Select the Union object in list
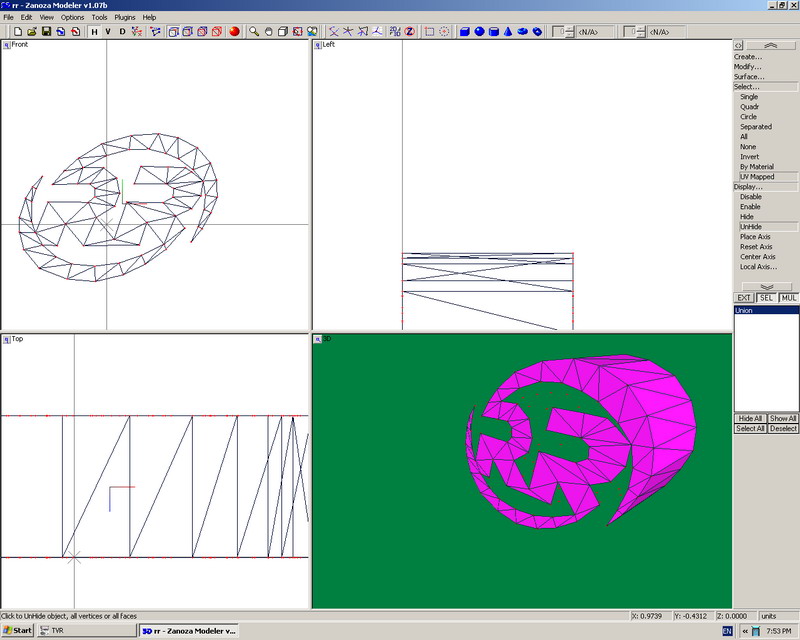This screenshot has width=800, height=640. pos(766,310)
